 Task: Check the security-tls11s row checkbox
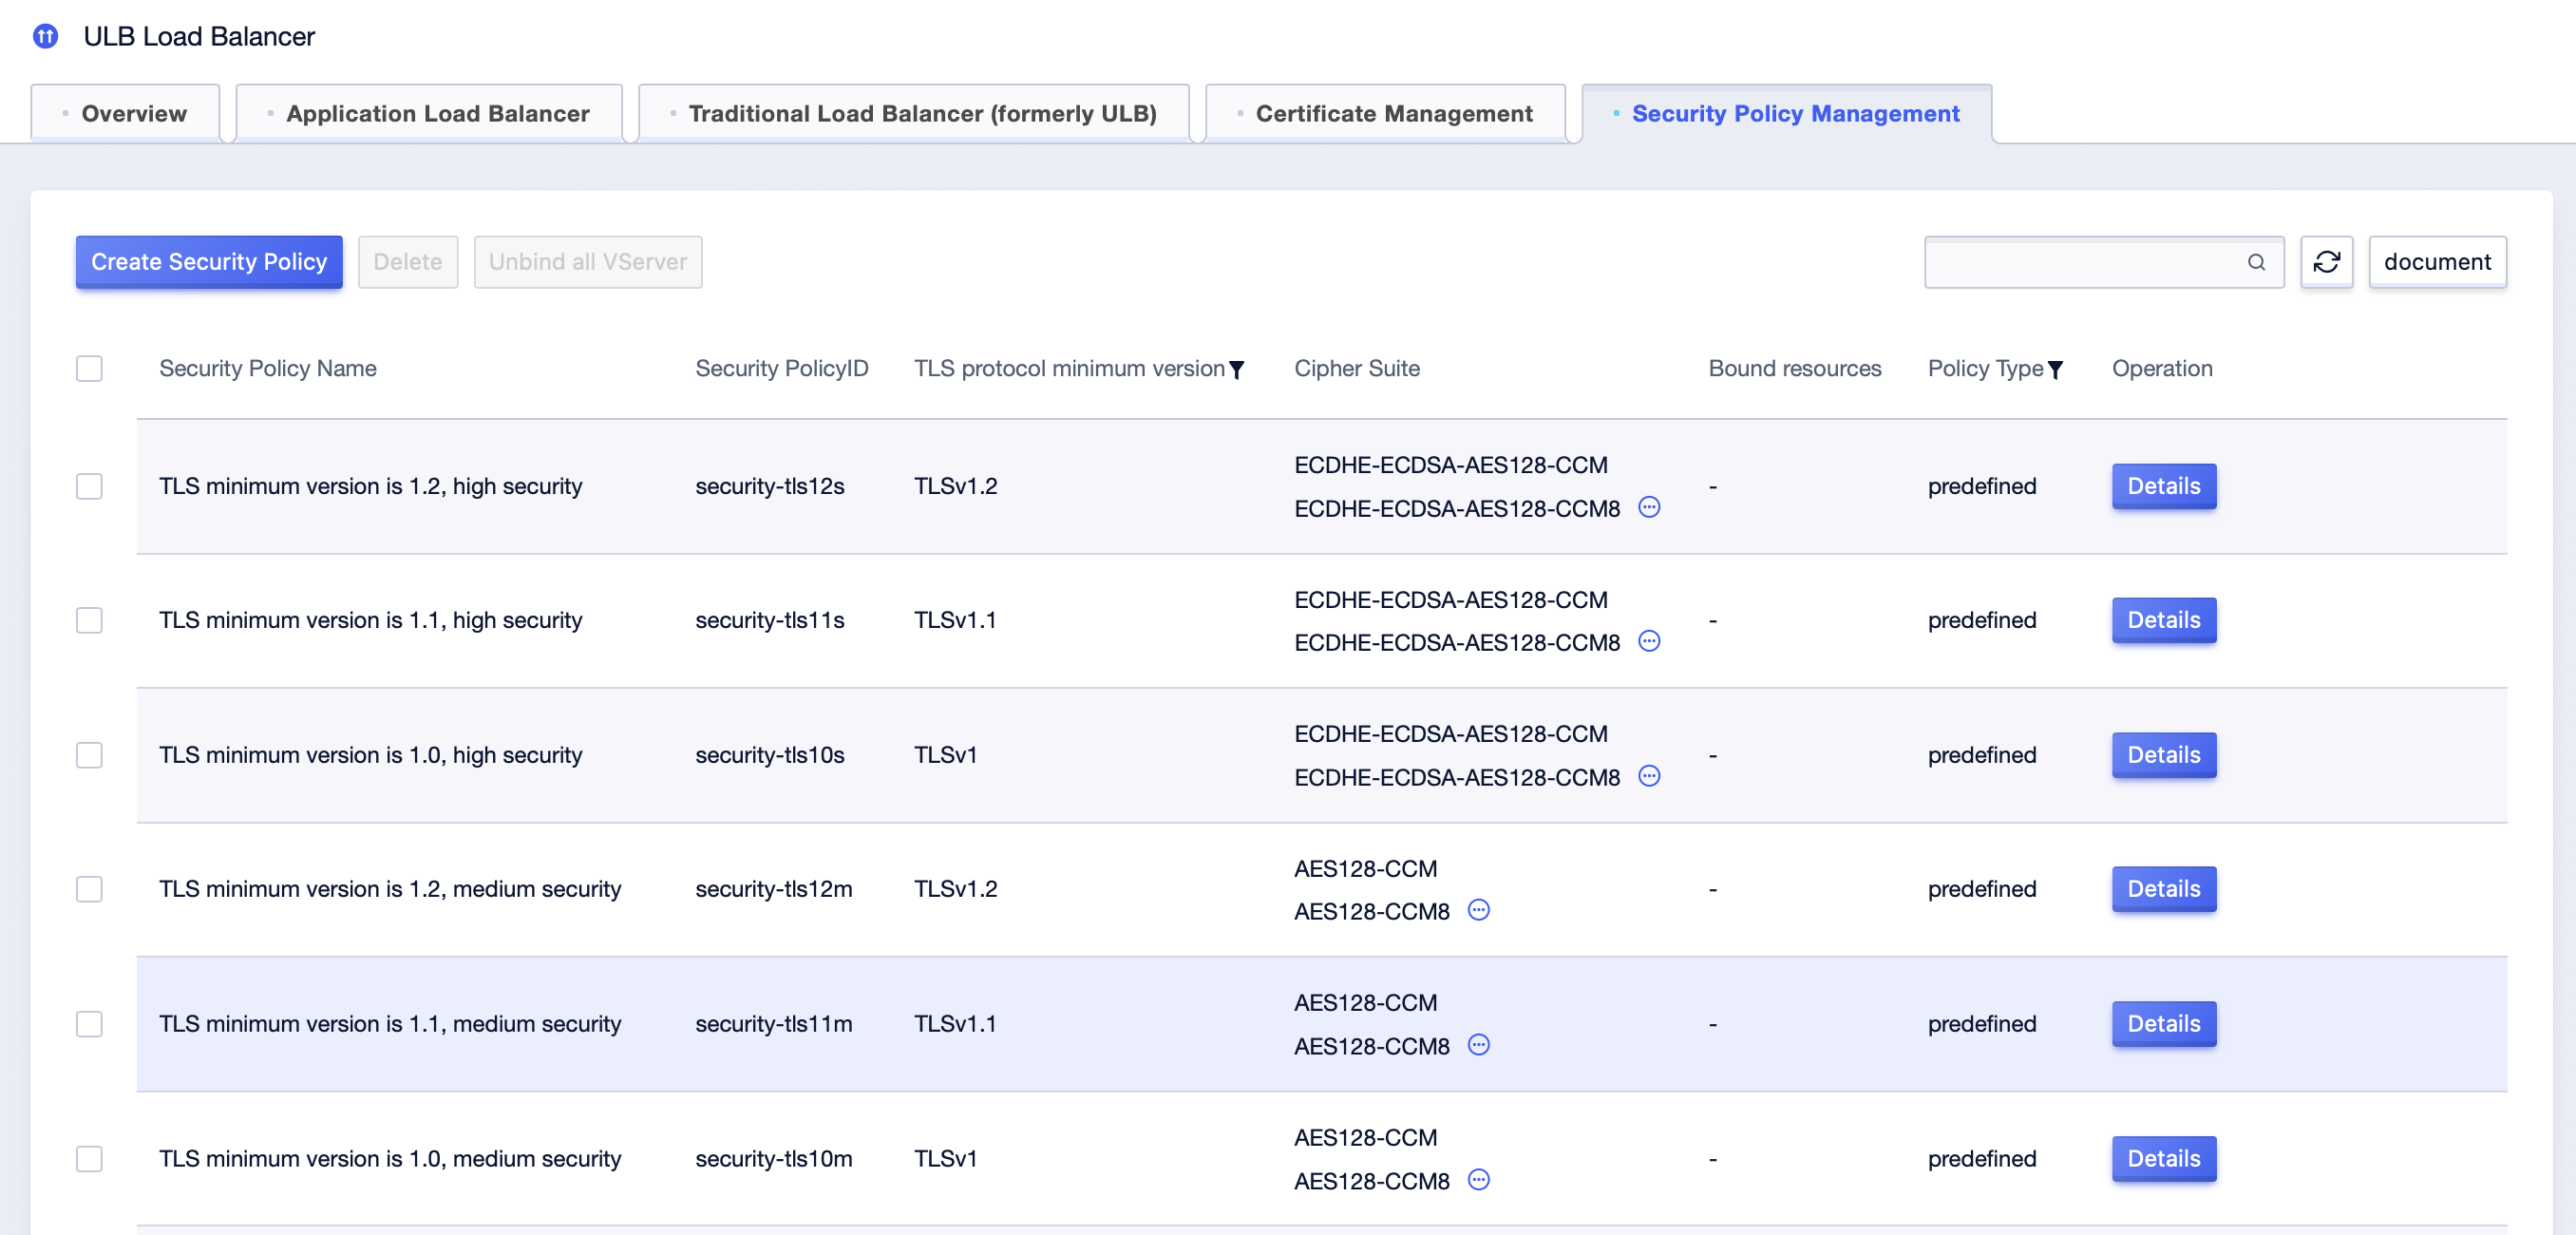(x=89, y=620)
